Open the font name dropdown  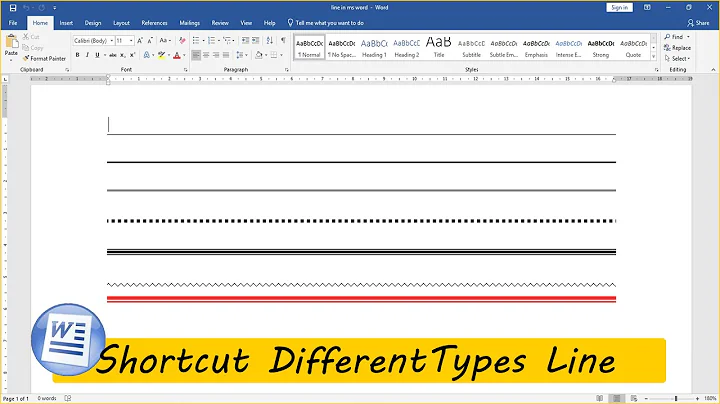click(x=112, y=41)
